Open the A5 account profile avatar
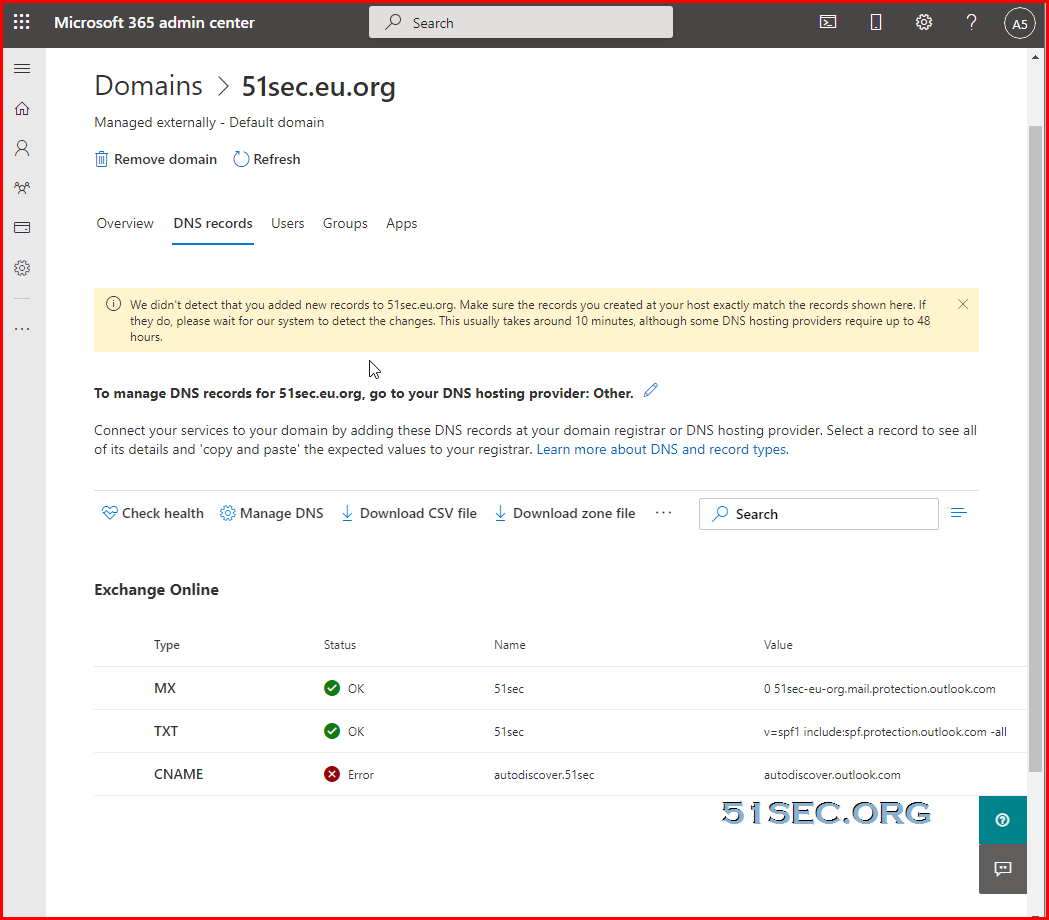This screenshot has width=1049, height=920. tap(1020, 23)
